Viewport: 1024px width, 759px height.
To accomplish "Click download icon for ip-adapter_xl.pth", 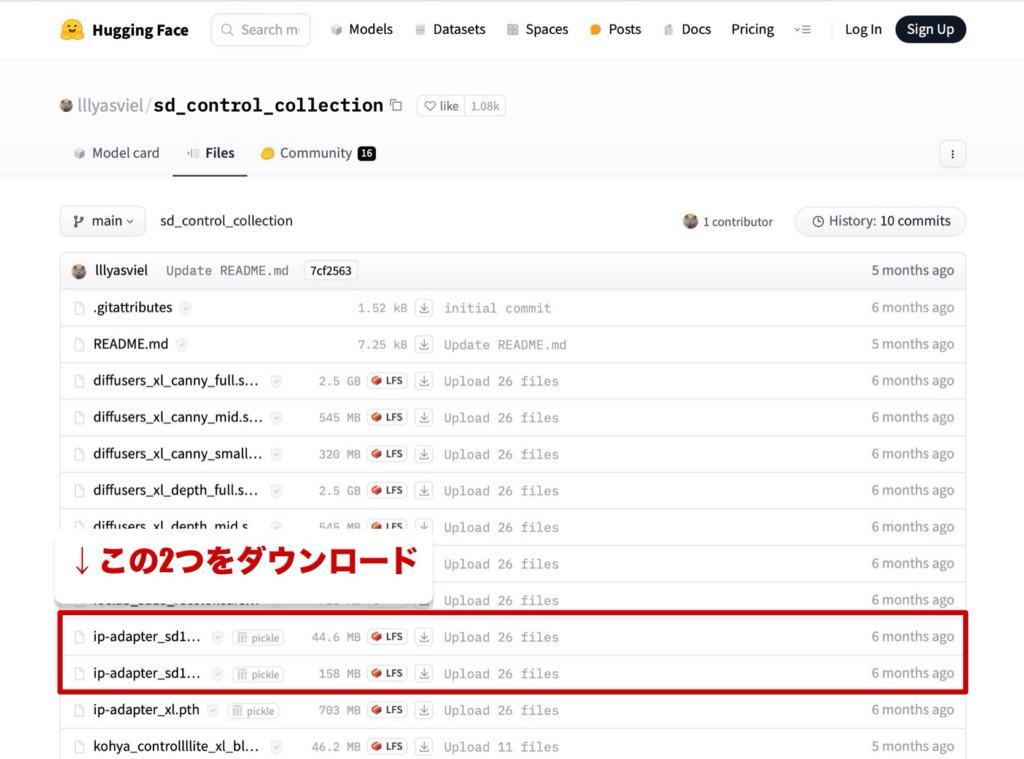I will pos(424,710).
